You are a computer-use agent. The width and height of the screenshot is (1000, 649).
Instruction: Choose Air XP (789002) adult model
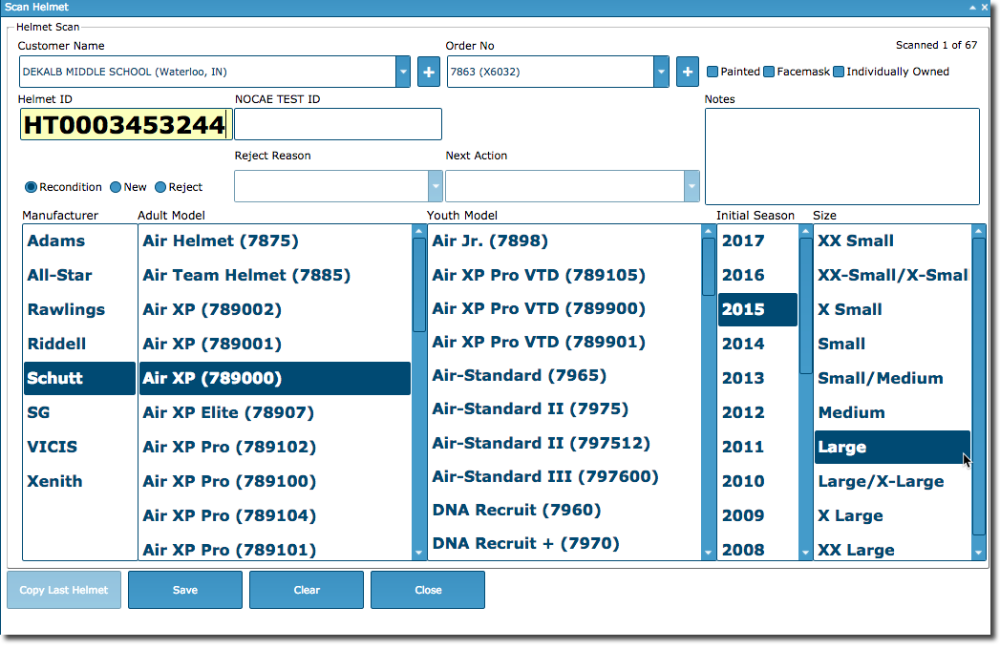click(275, 310)
